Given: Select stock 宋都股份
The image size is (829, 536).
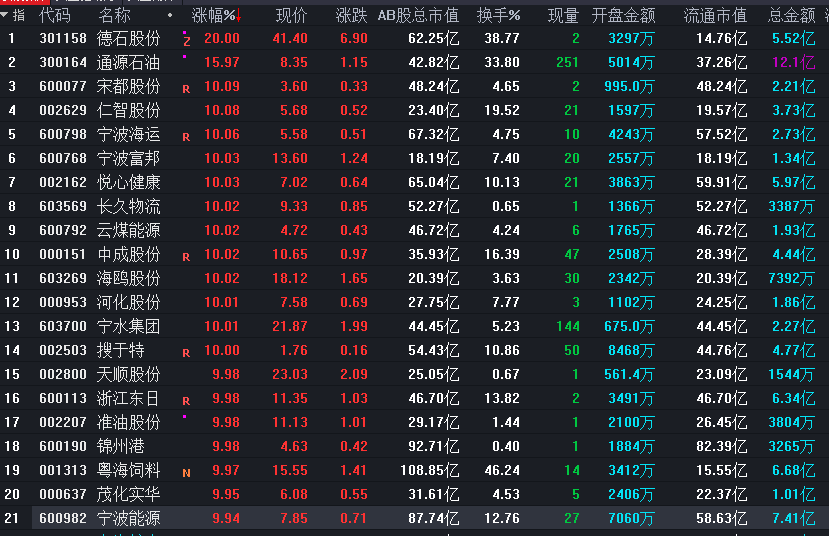Looking at the screenshot, I should tap(128, 86).
